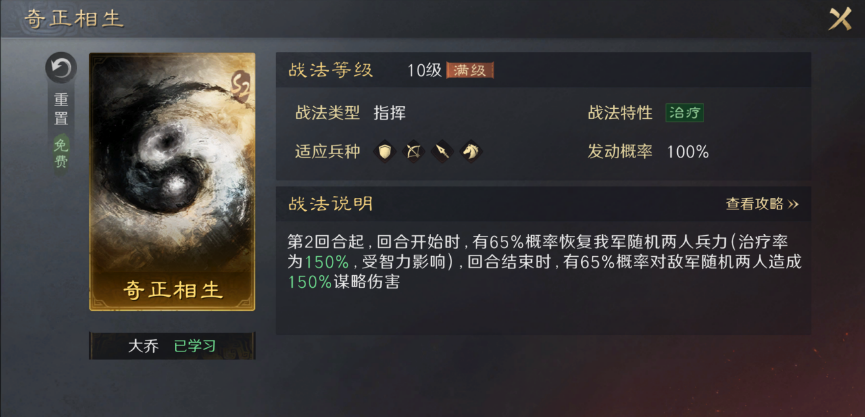Select the 大乔 已学习 learner entry

[172, 346]
